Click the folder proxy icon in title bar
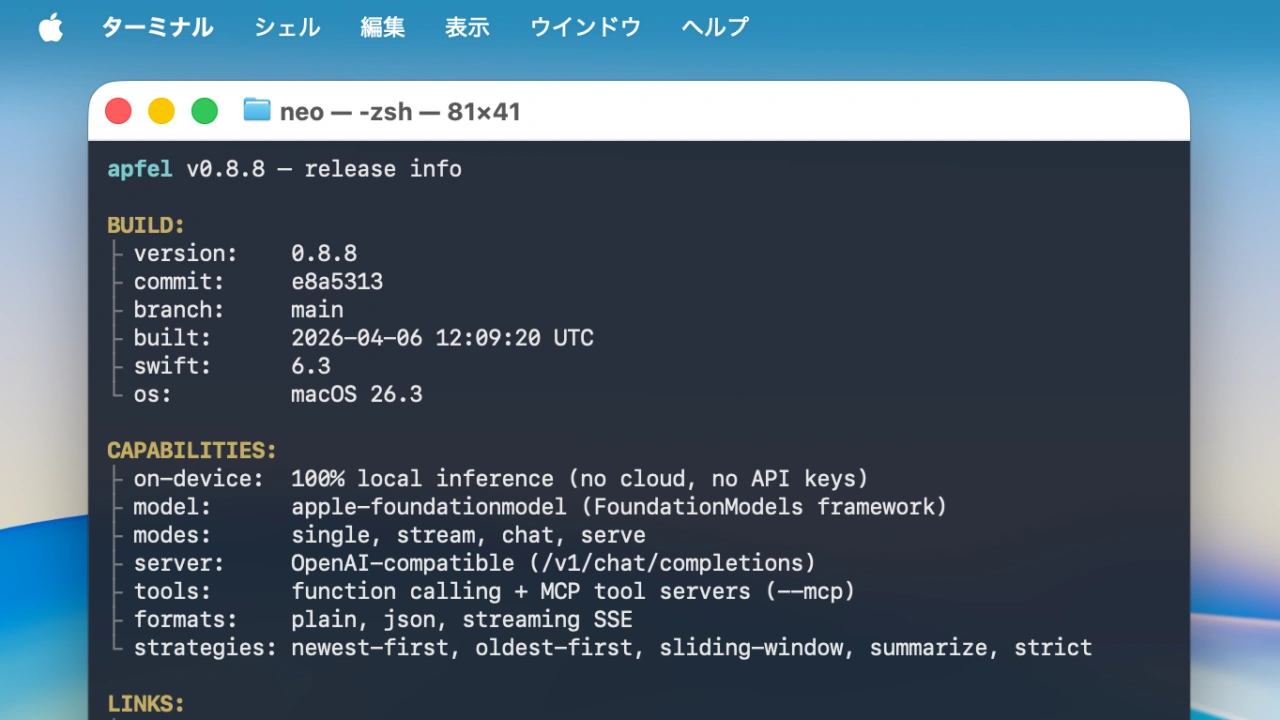 pos(256,110)
